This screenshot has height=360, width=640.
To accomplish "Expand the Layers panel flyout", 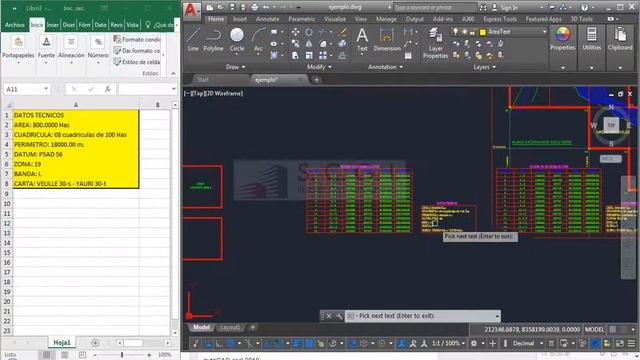I will coord(485,67).
